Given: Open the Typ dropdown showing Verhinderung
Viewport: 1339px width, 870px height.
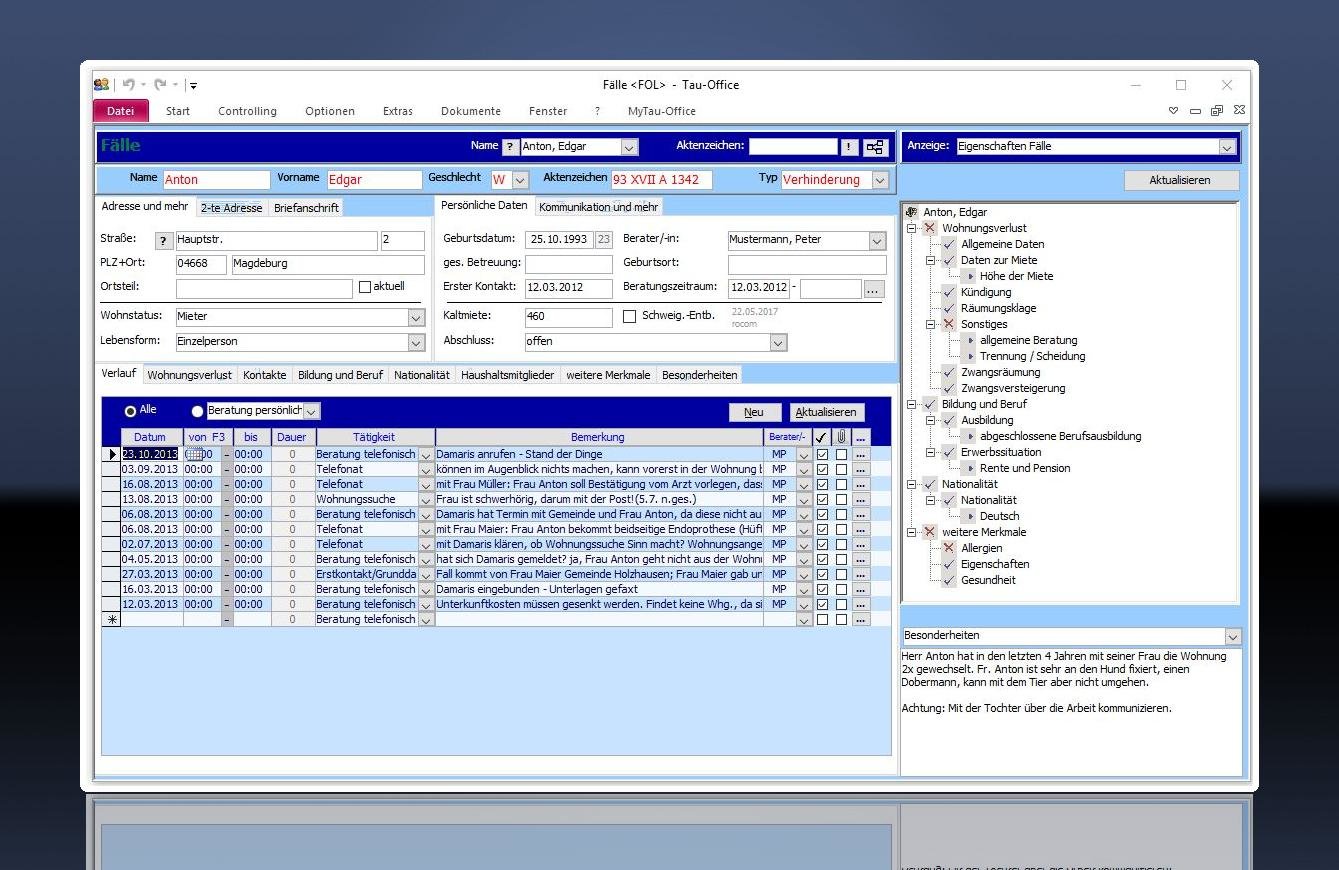Looking at the screenshot, I should [x=880, y=180].
